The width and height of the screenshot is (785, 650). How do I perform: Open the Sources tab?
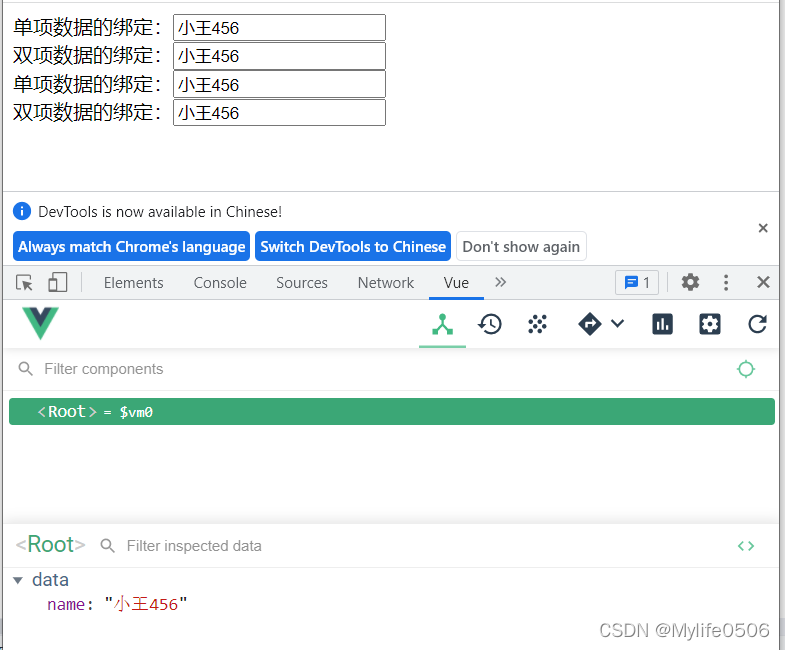tap(302, 283)
